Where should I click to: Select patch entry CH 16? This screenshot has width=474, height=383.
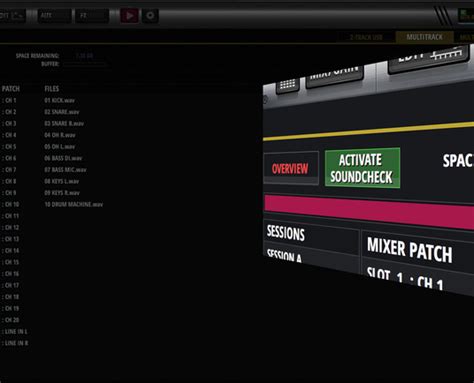[x=10, y=274]
